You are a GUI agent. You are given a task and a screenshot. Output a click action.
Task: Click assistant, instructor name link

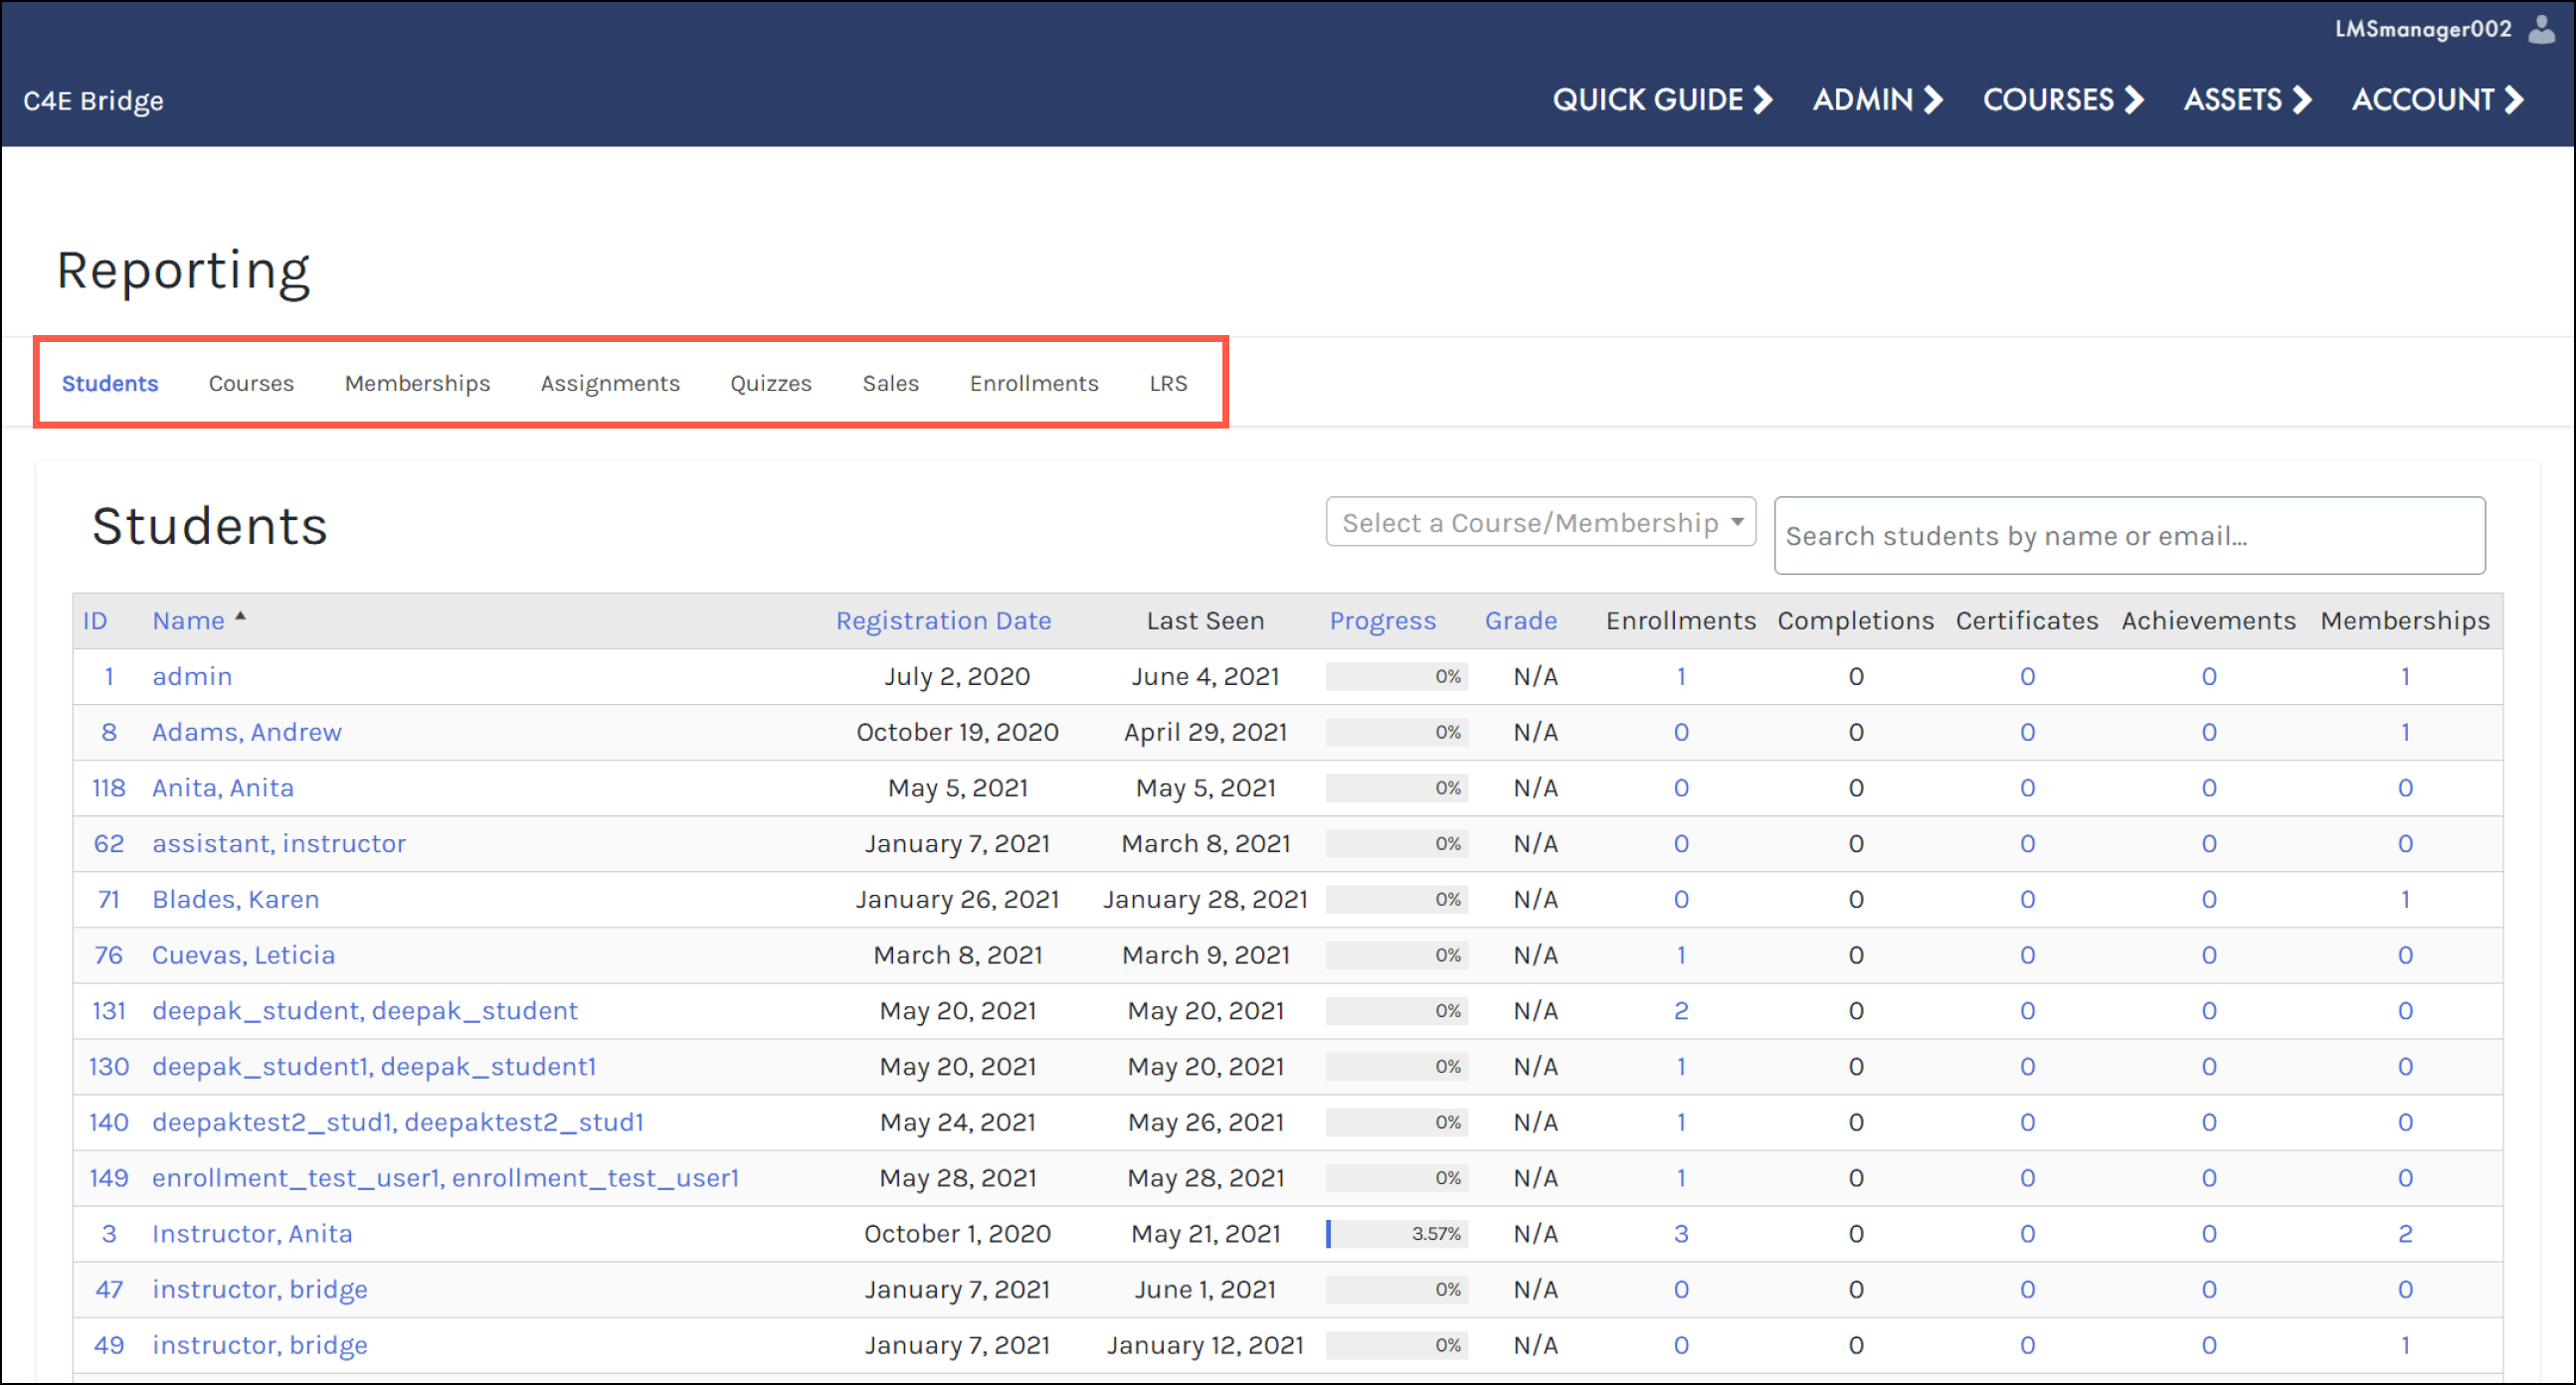click(279, 844)
